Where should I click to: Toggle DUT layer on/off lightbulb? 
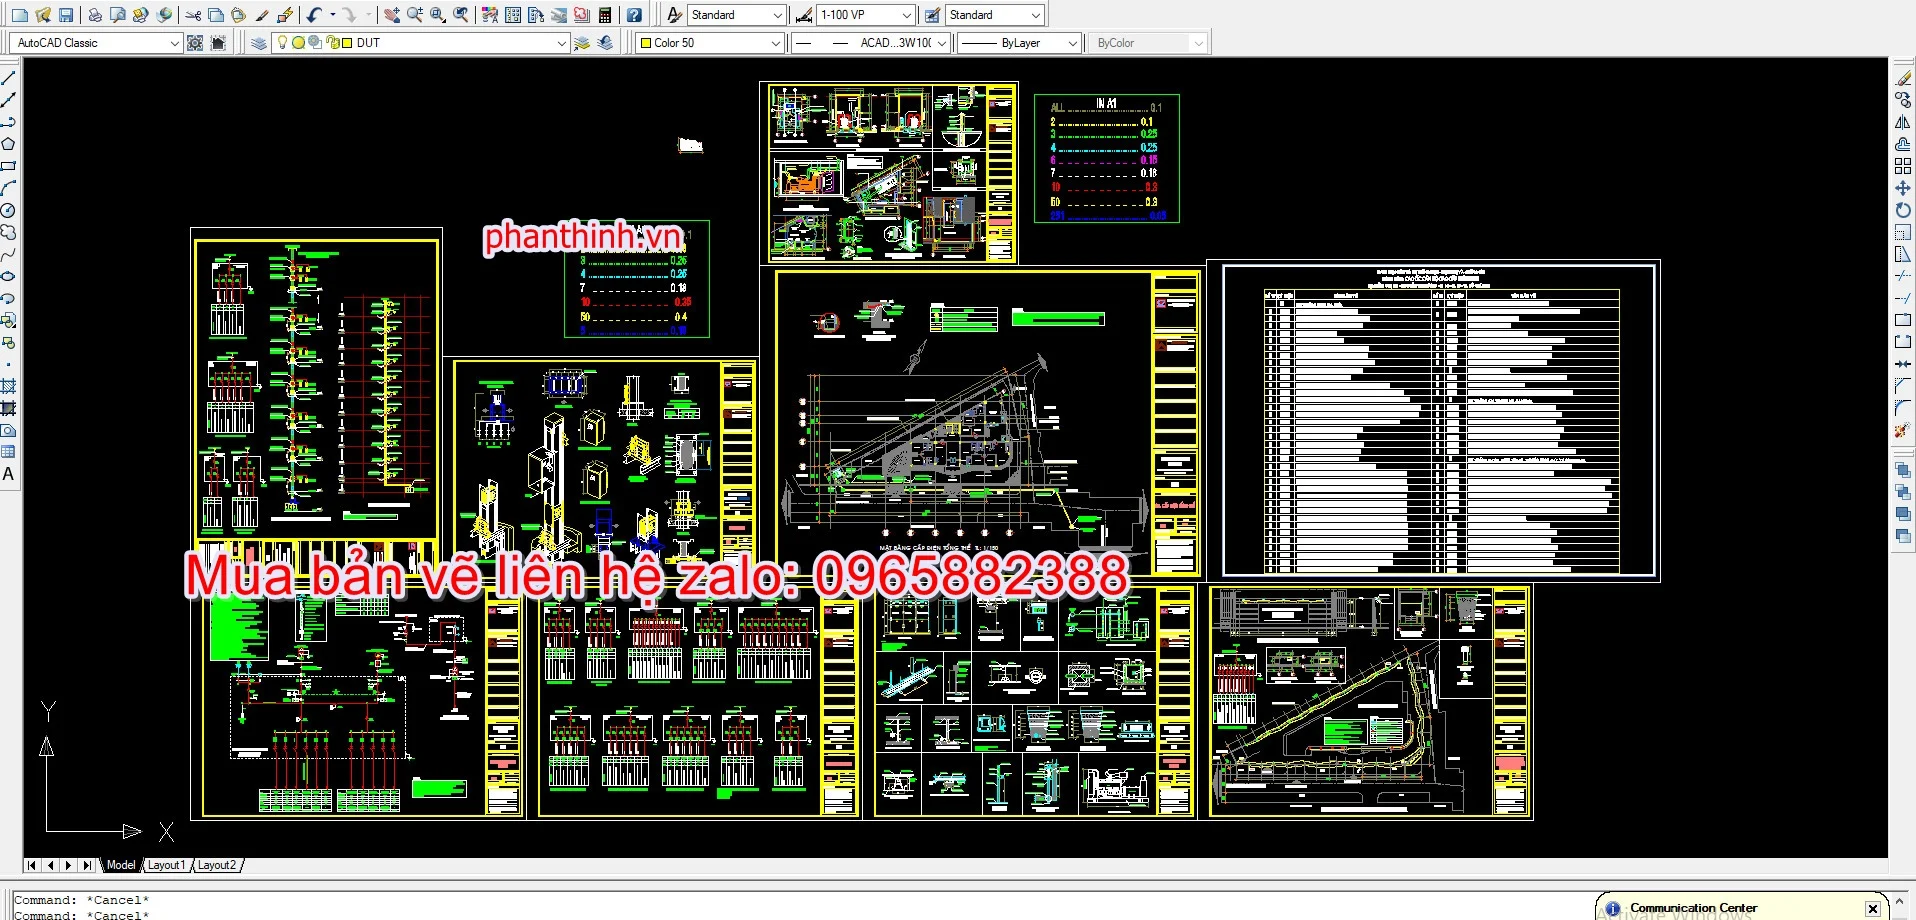[283, 42]
